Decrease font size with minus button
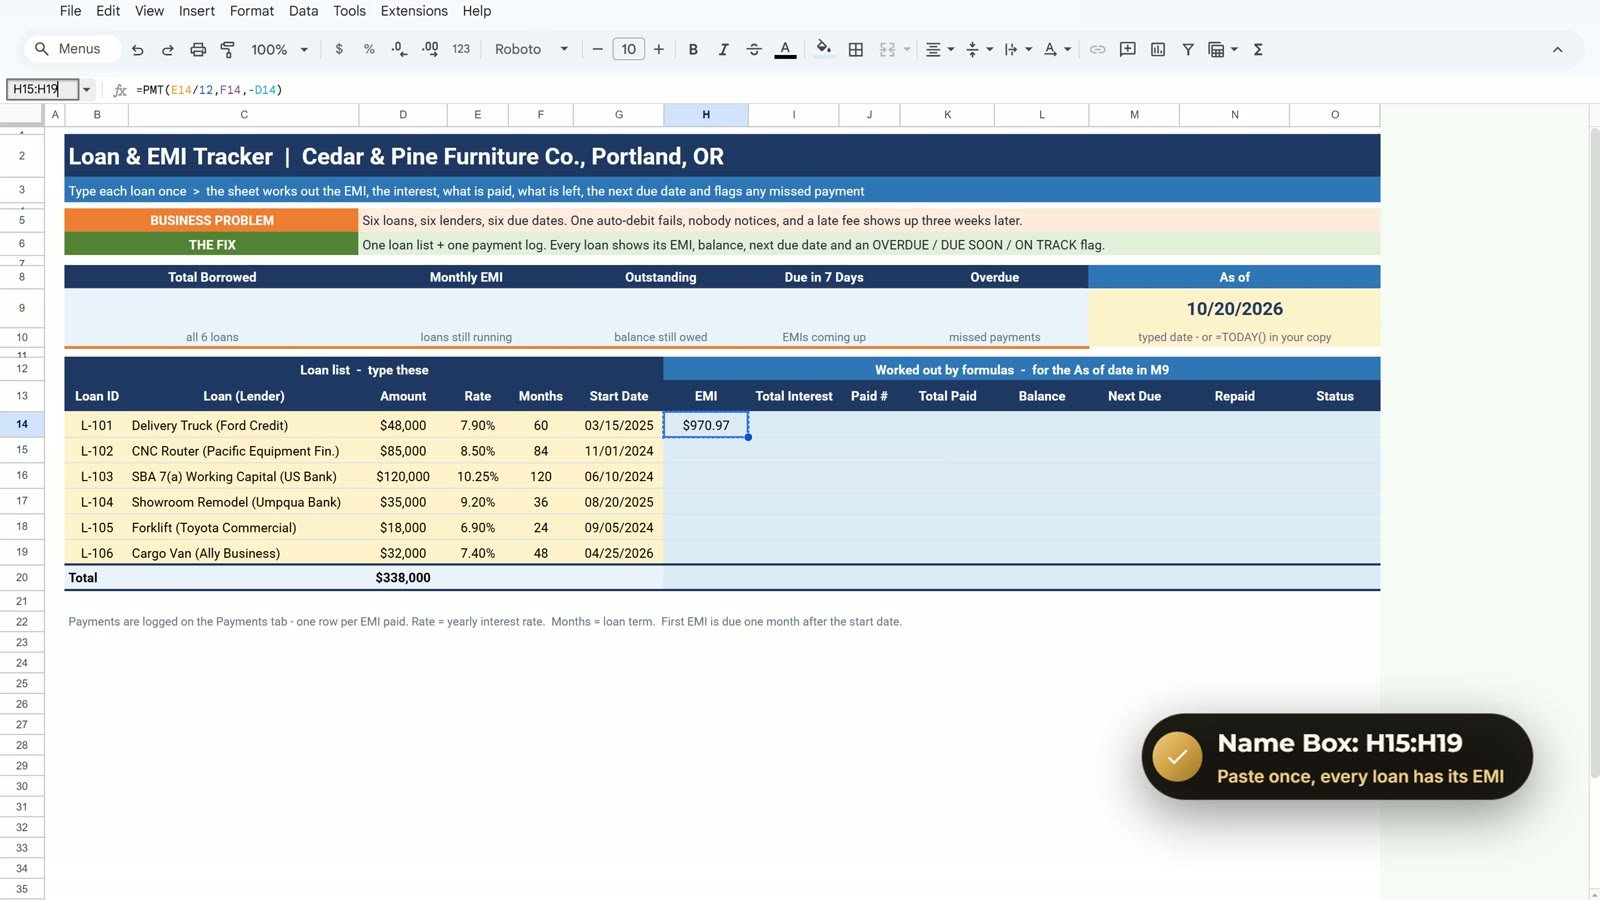 pos(597,49)
